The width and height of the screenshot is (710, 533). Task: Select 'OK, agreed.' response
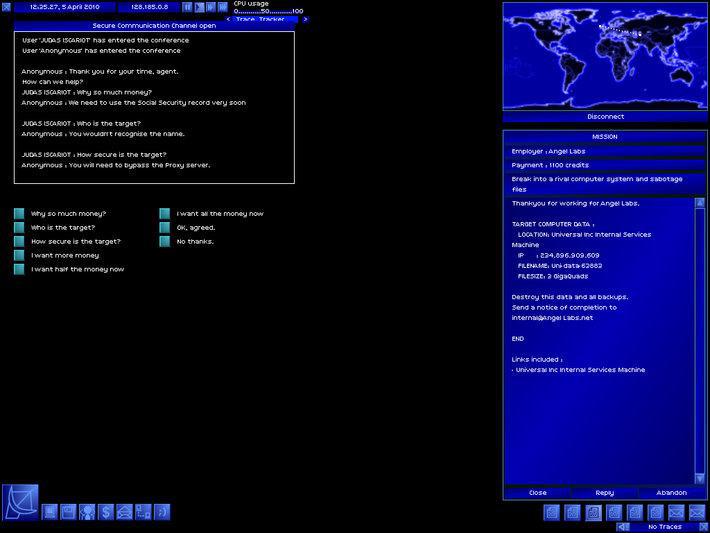[x=165, y=228]
